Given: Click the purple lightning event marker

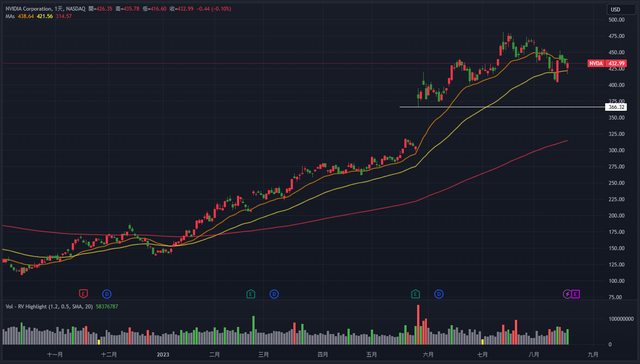Looking at the screenshot, I should tap(567, 294).
